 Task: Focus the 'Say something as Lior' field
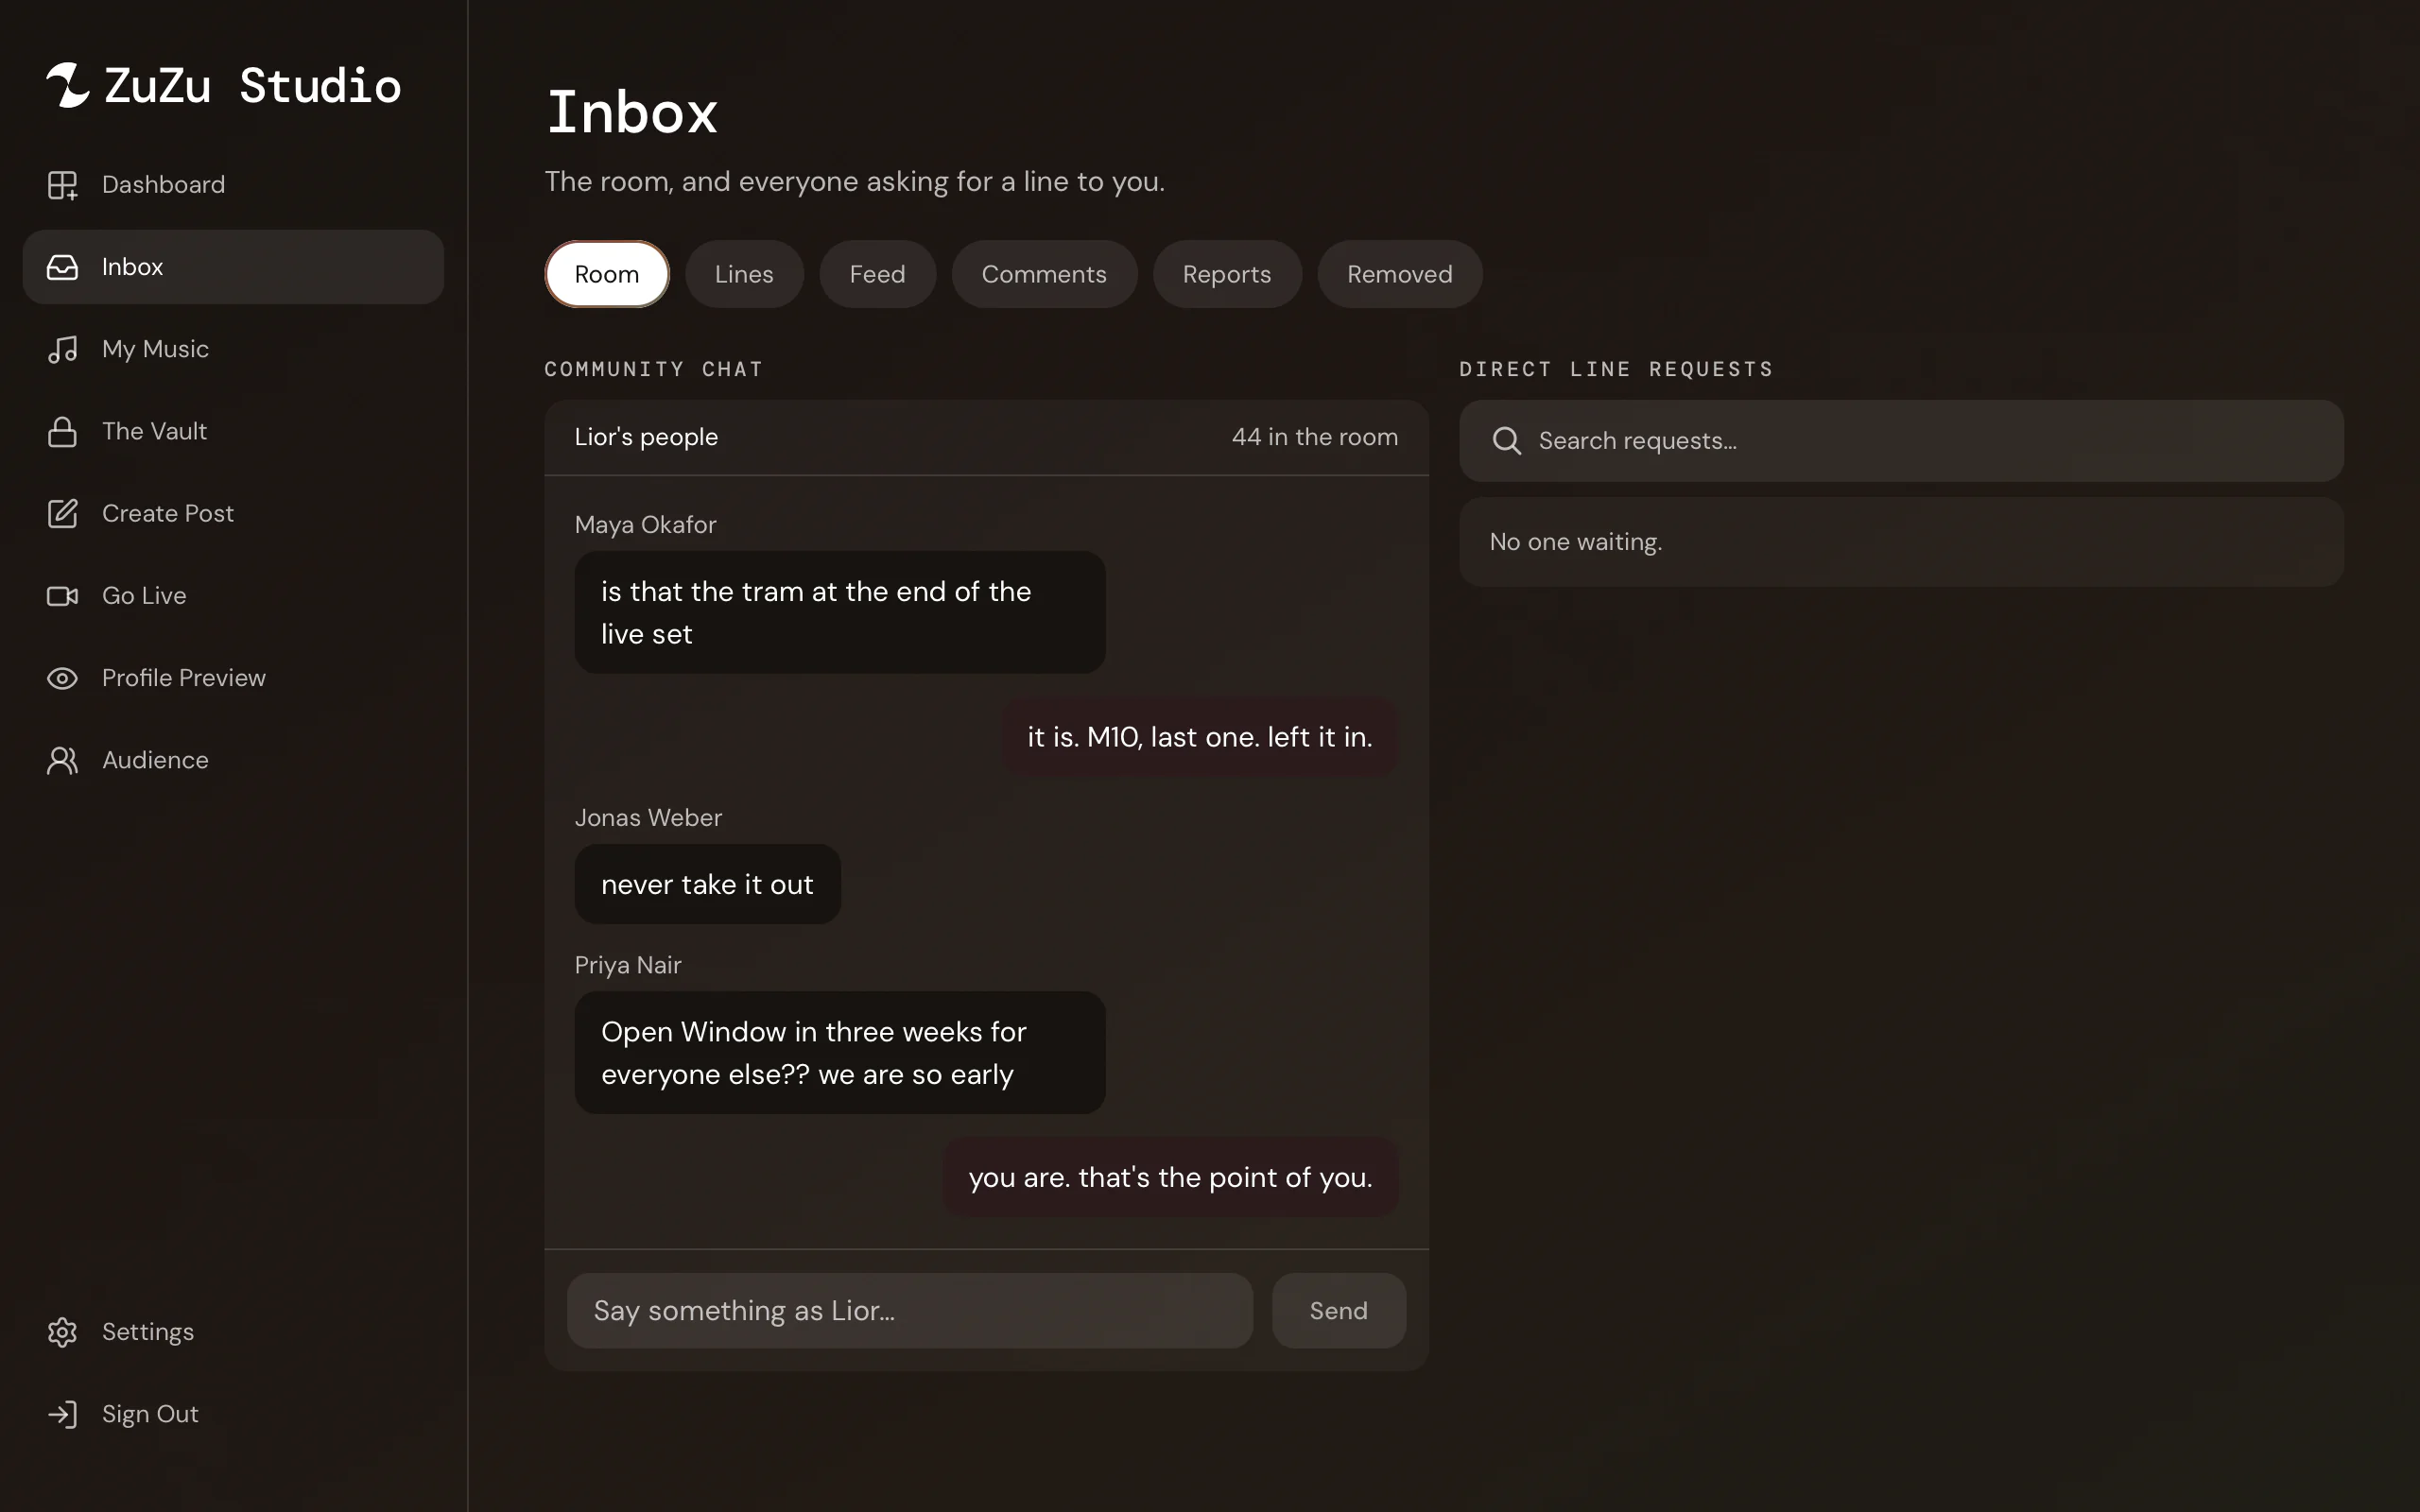coord(909,1310)
